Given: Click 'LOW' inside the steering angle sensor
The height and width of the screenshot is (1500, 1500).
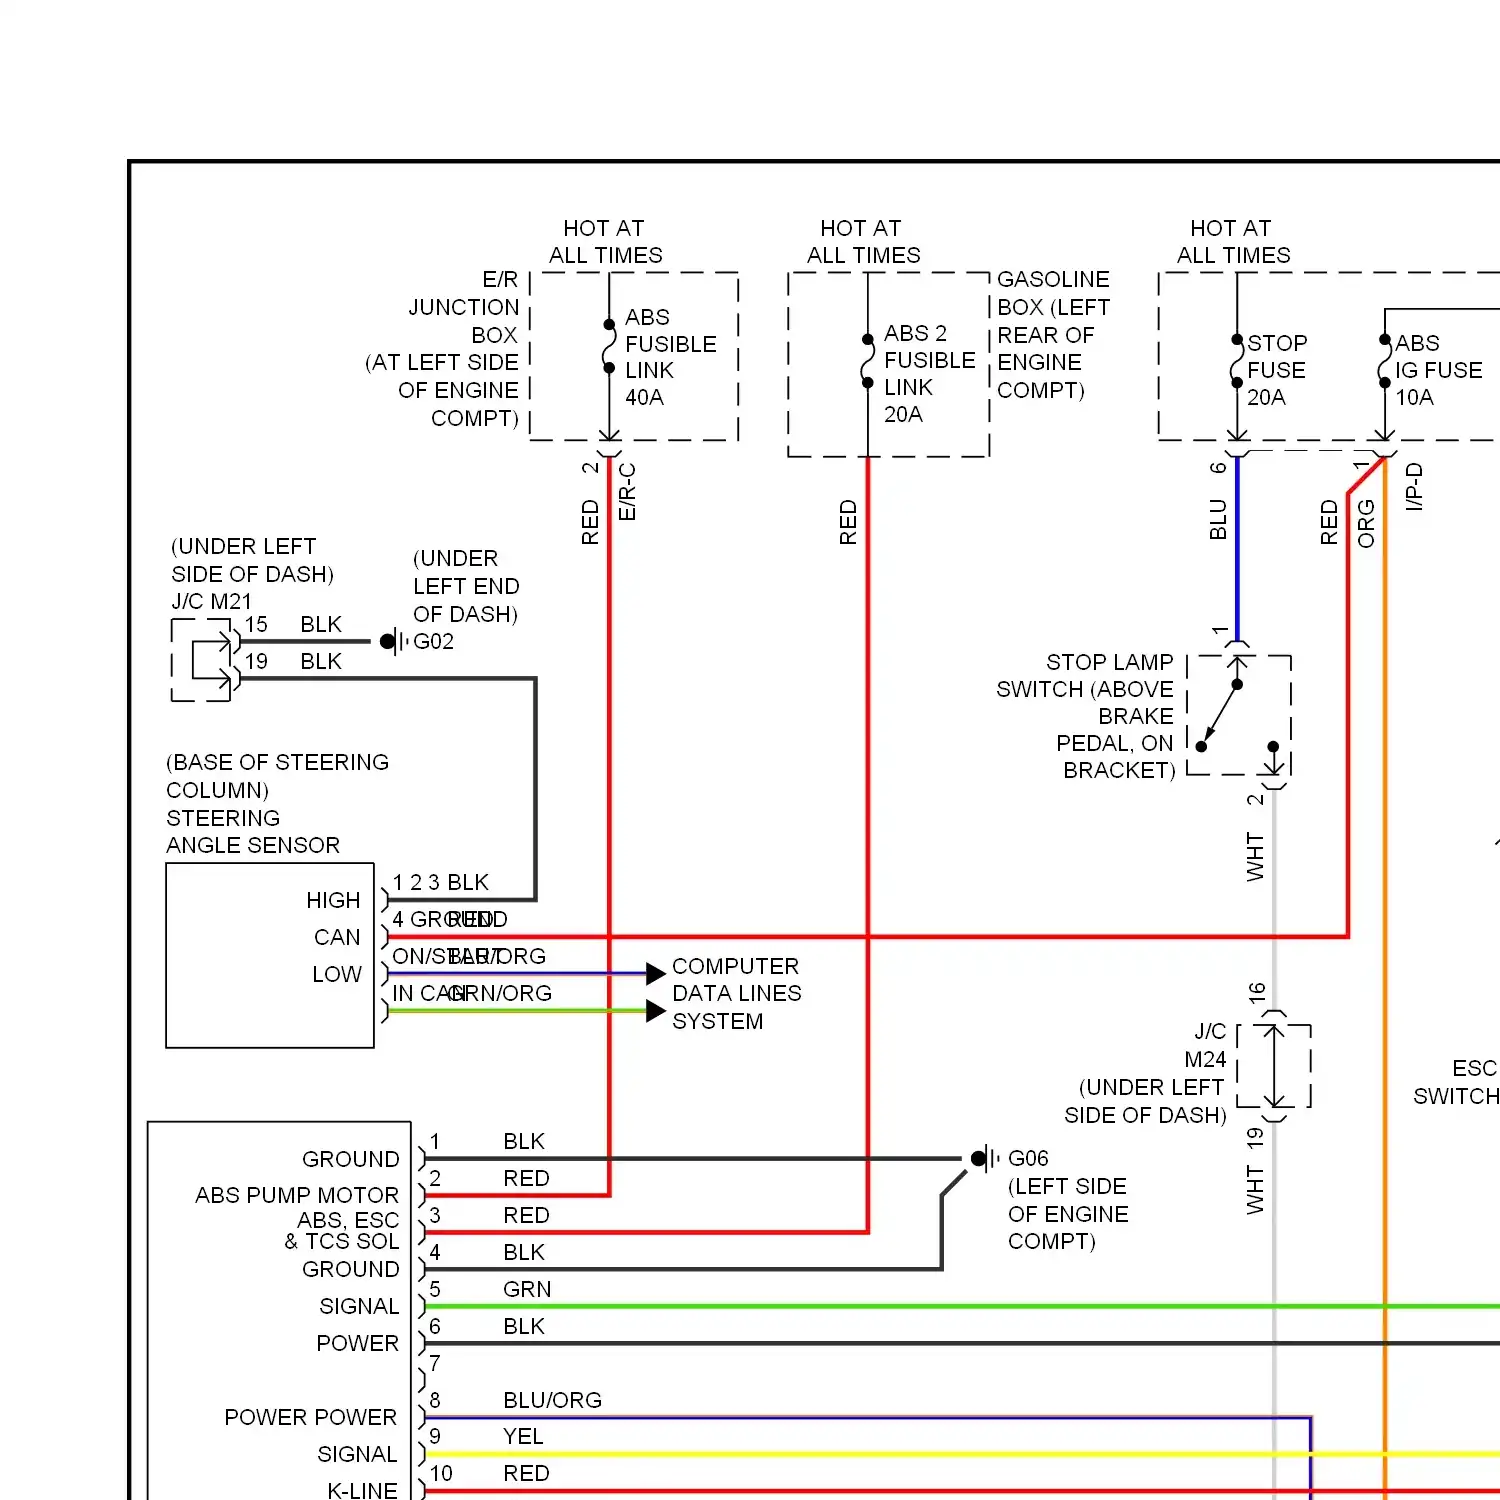Looking at the screenshot, I should pyautogui.click(x=337, y=974).
